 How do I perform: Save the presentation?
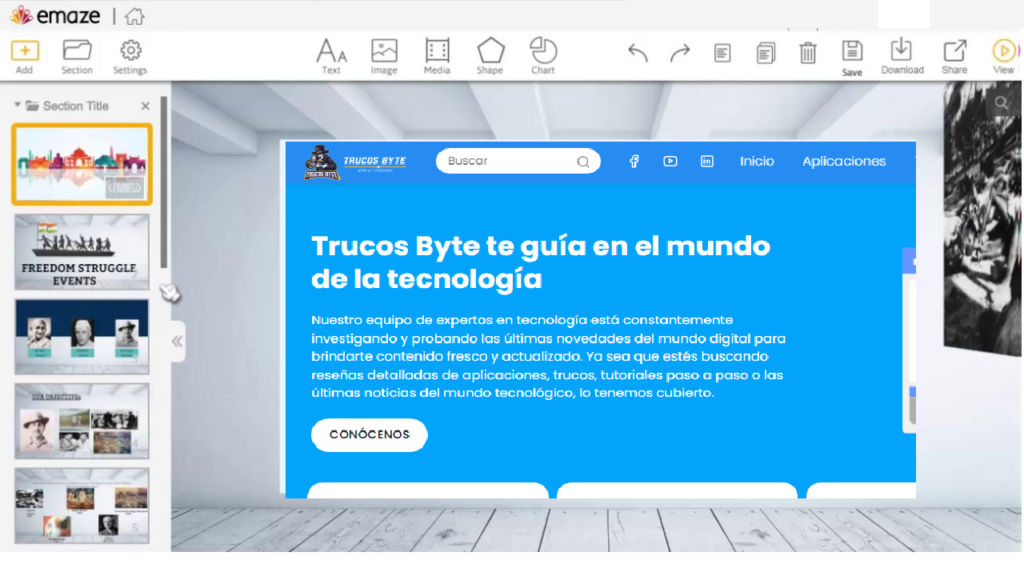(x=852, y=58)
